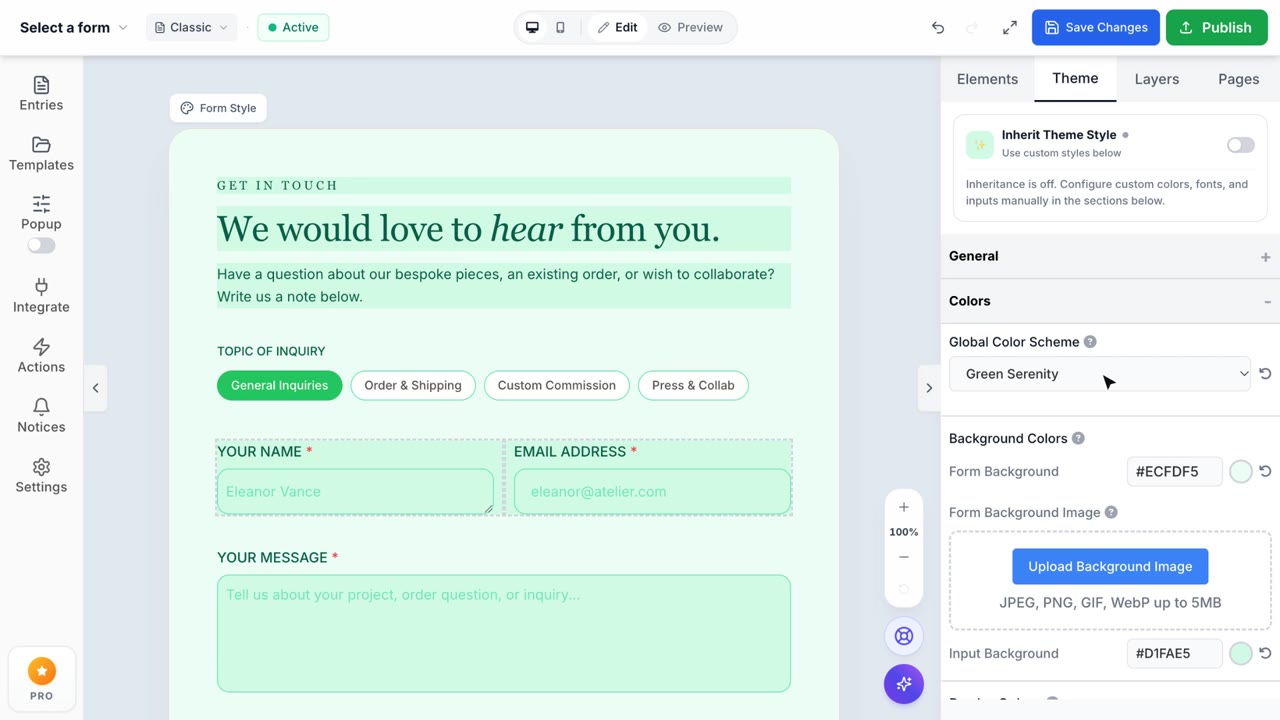Select the Order & Shipping topic
This screenshot has width=1280, height=720.
click(x=413, y=385)
